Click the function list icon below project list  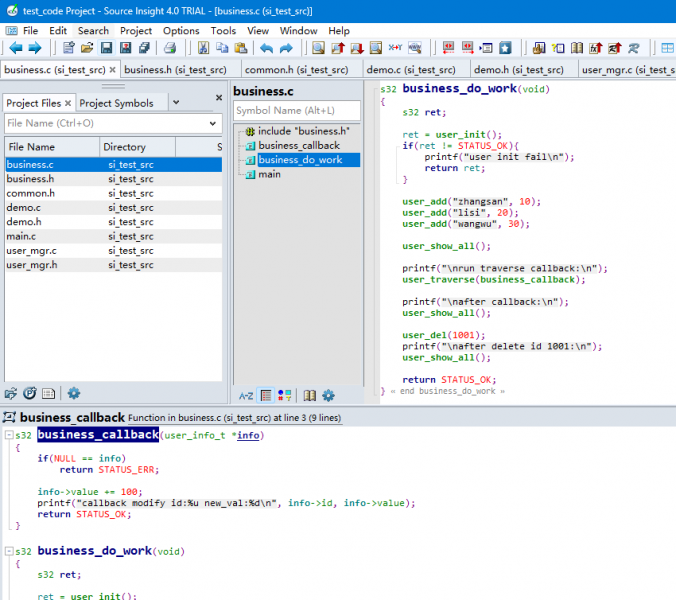pyautogui.click(x=48, y=393)
